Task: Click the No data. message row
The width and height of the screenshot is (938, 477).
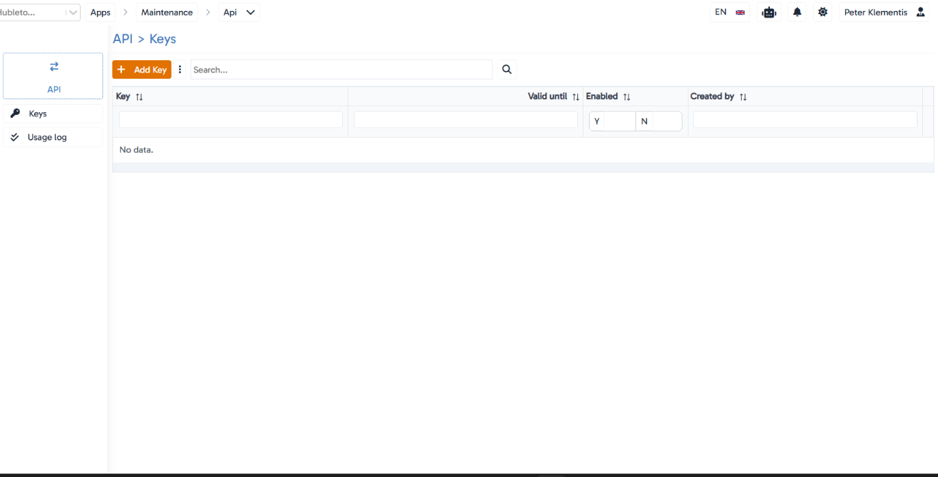Action: coord(523,150)
